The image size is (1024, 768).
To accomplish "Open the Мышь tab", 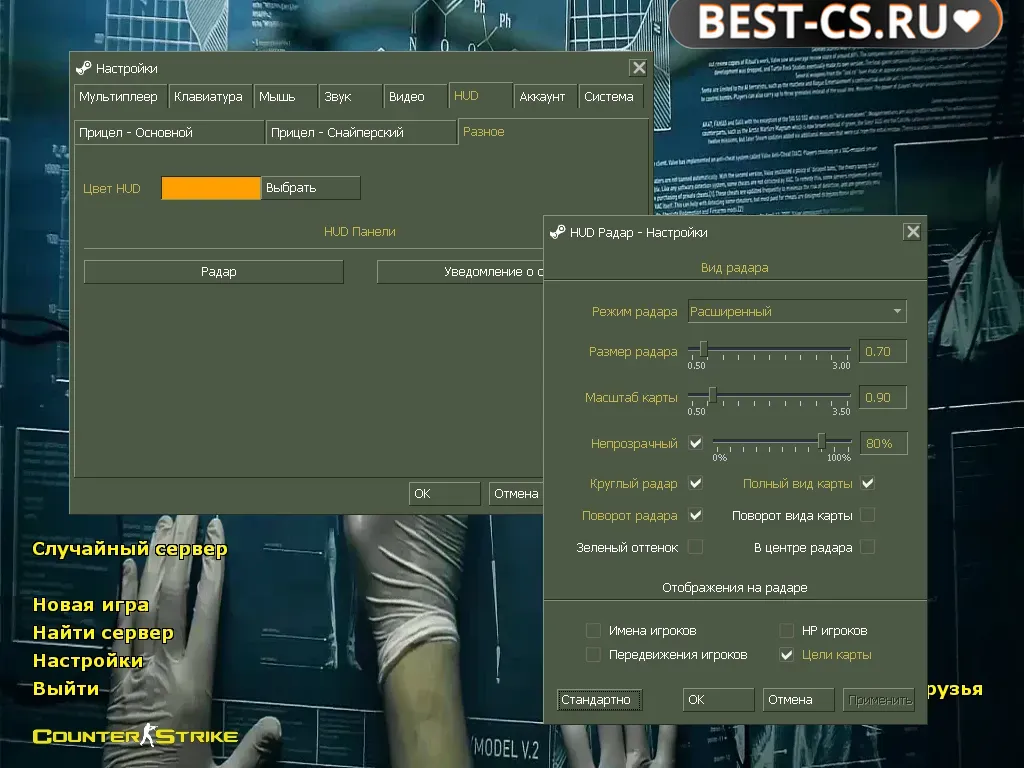I will point(285,97).
